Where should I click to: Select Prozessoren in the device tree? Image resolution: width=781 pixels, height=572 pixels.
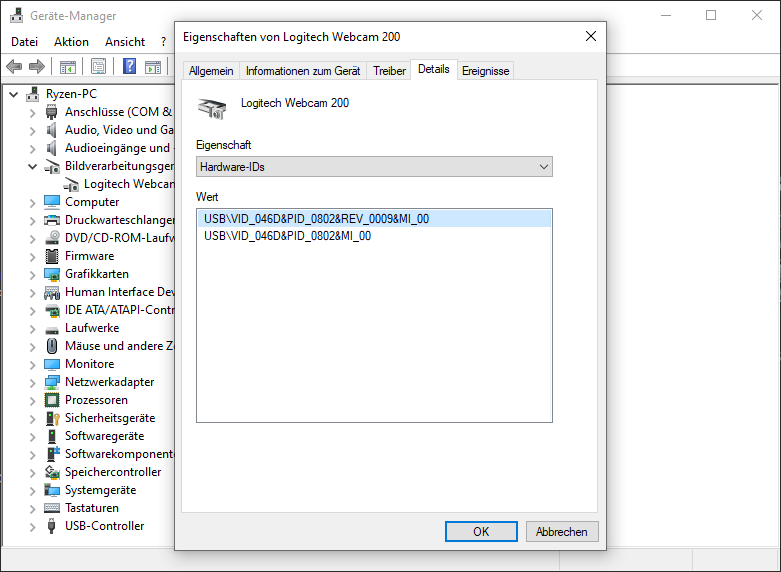point(96,400)
